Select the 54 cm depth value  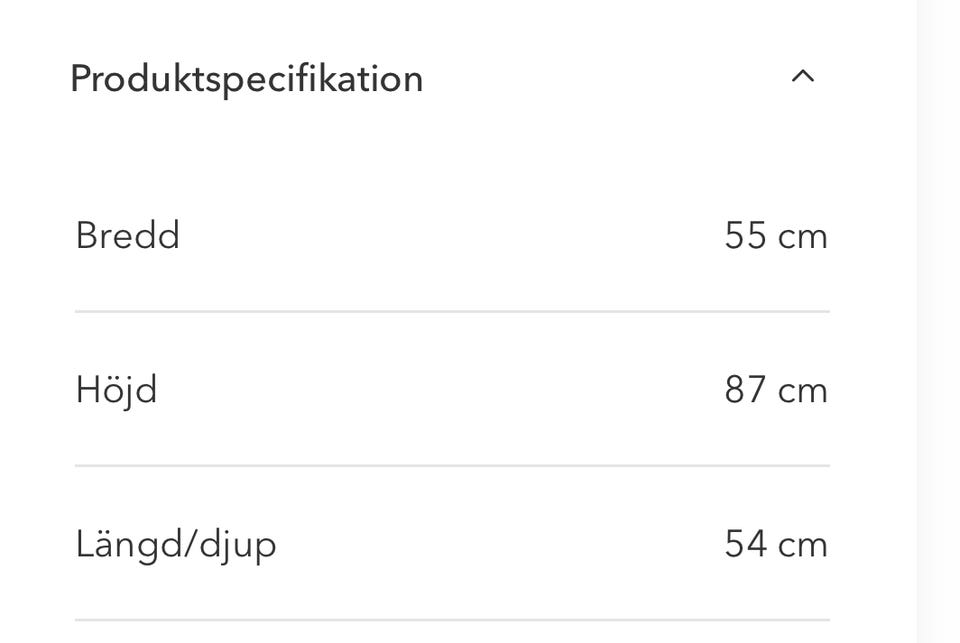pyautogui.click(x=775, y=545)
